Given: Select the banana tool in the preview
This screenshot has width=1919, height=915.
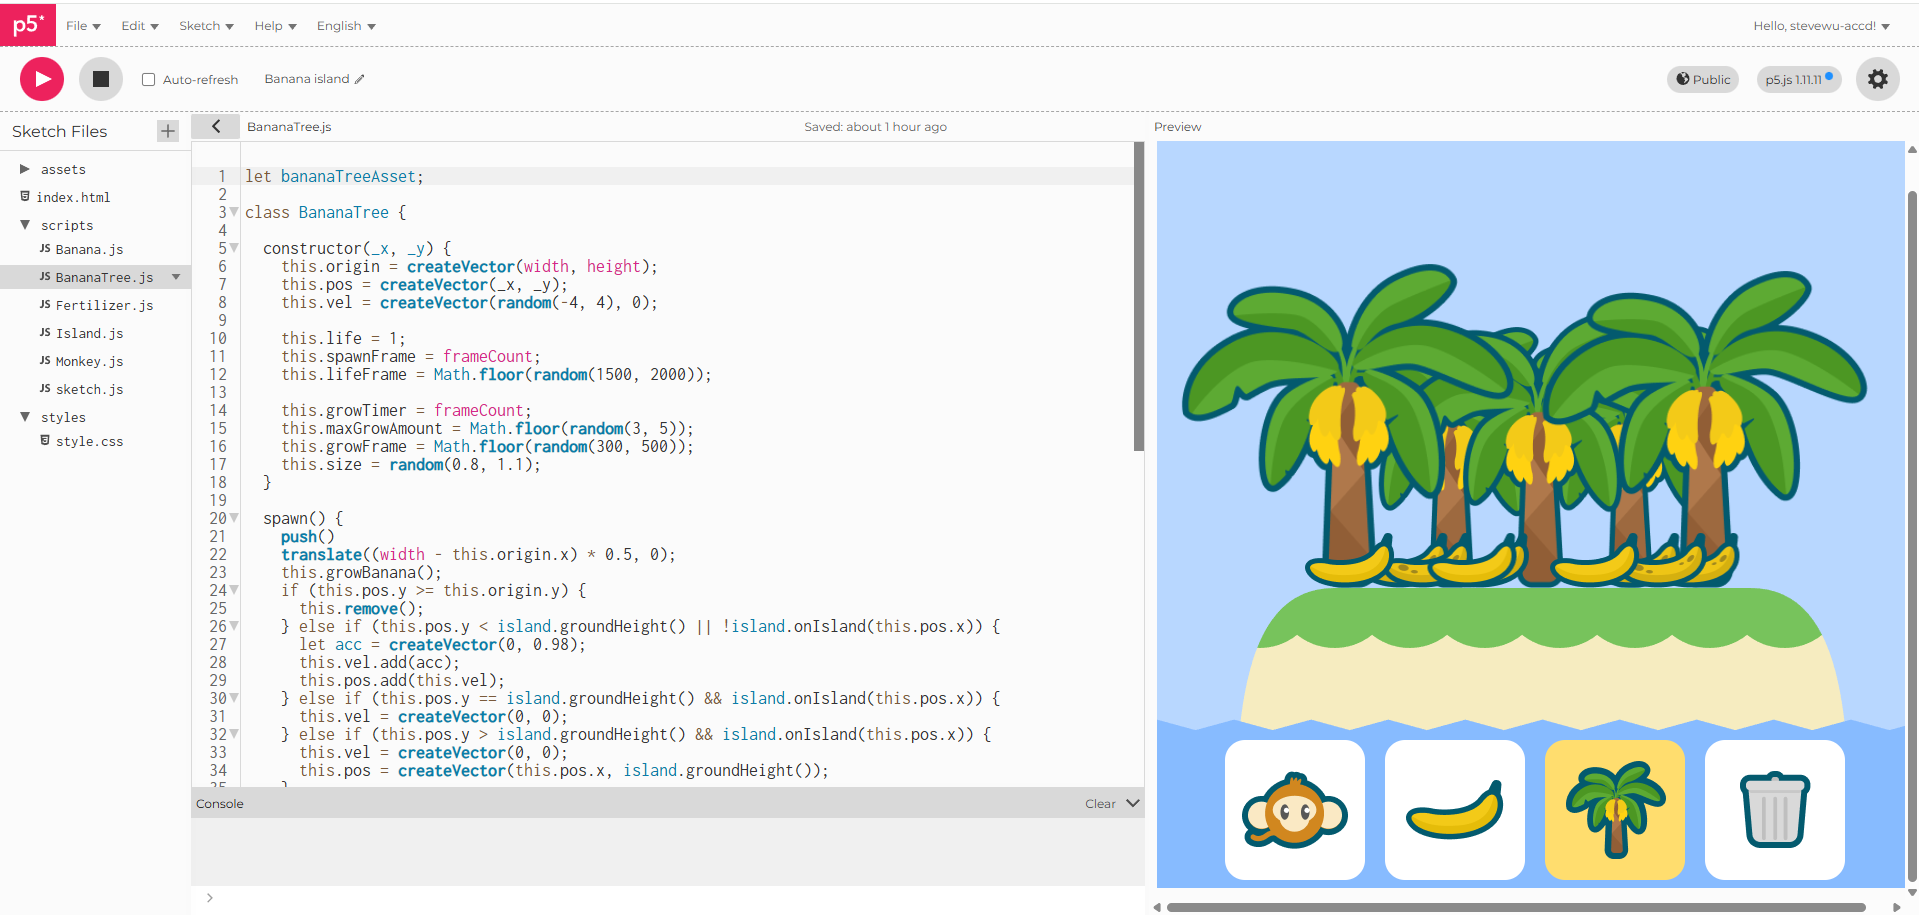Looking at the screenshot, I should click(1454, 810).
